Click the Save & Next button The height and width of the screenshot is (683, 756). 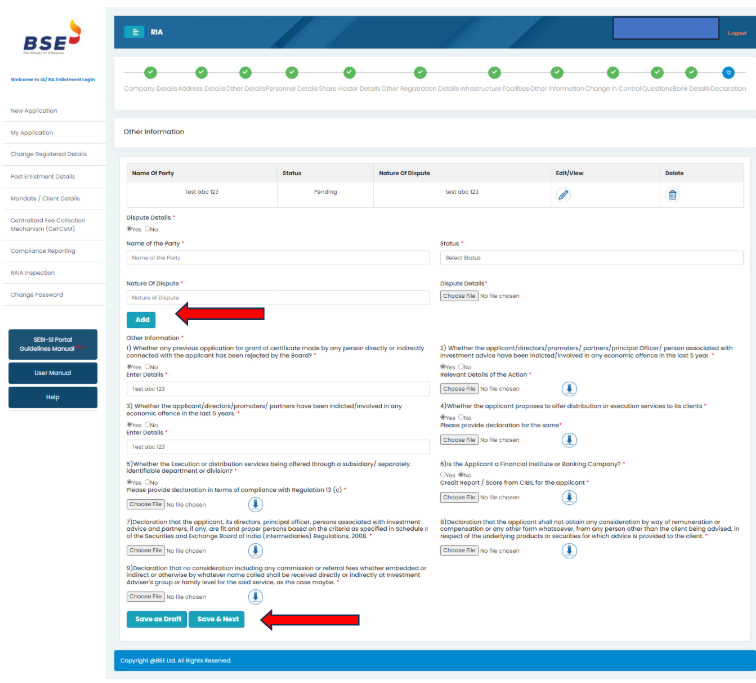[217, 619]
